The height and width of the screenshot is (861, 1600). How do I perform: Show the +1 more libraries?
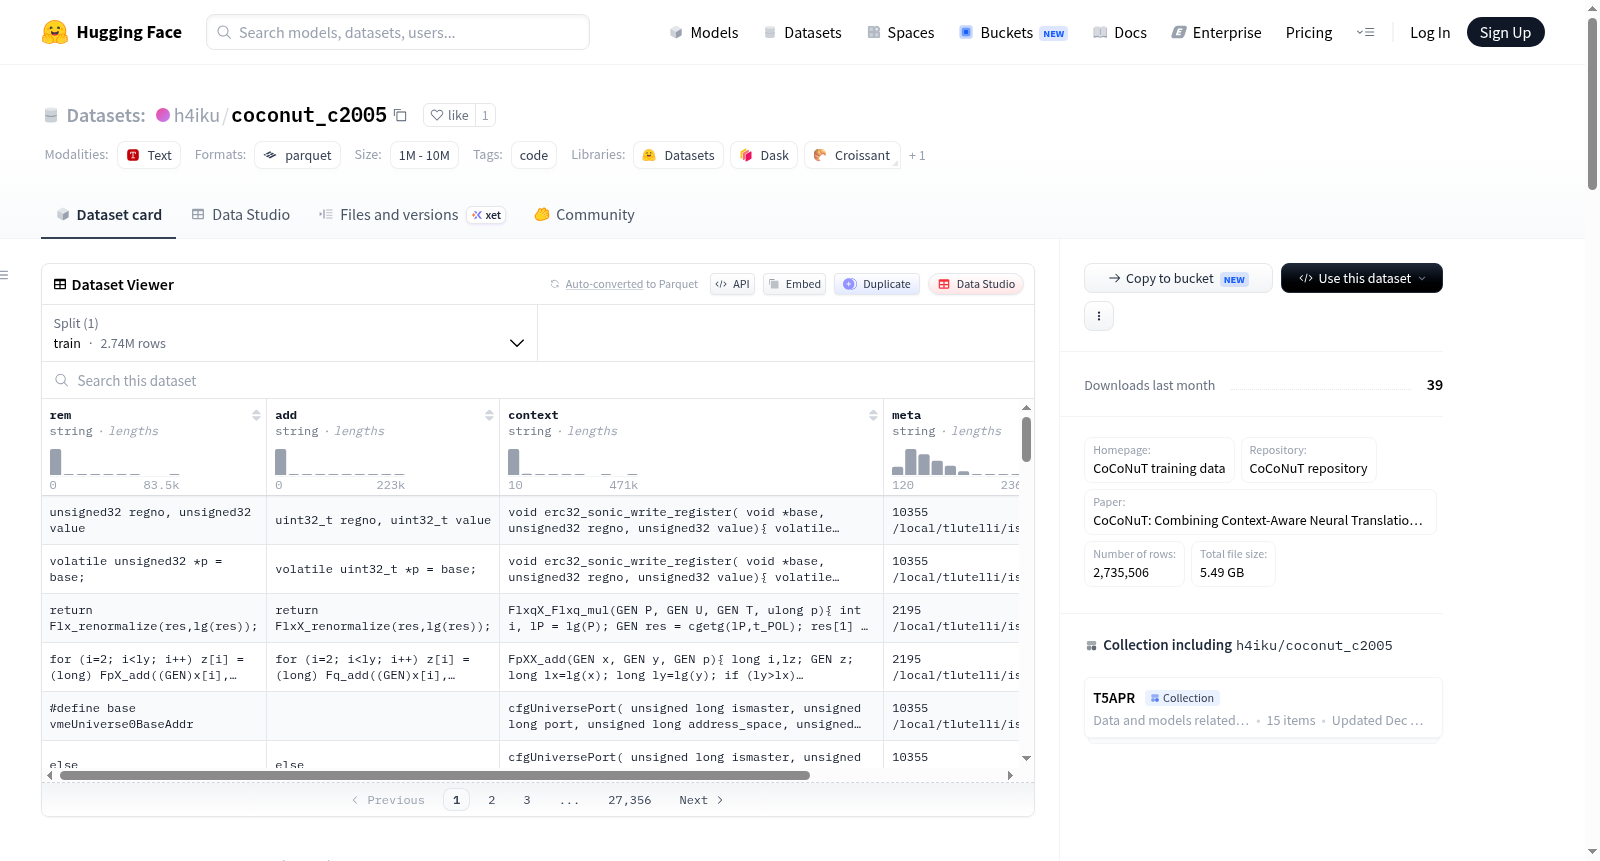click(x=917, y=155)
